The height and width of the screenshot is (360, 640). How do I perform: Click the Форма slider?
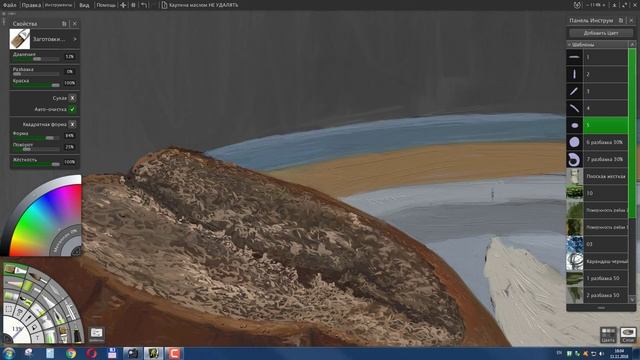tap(36, 138)
